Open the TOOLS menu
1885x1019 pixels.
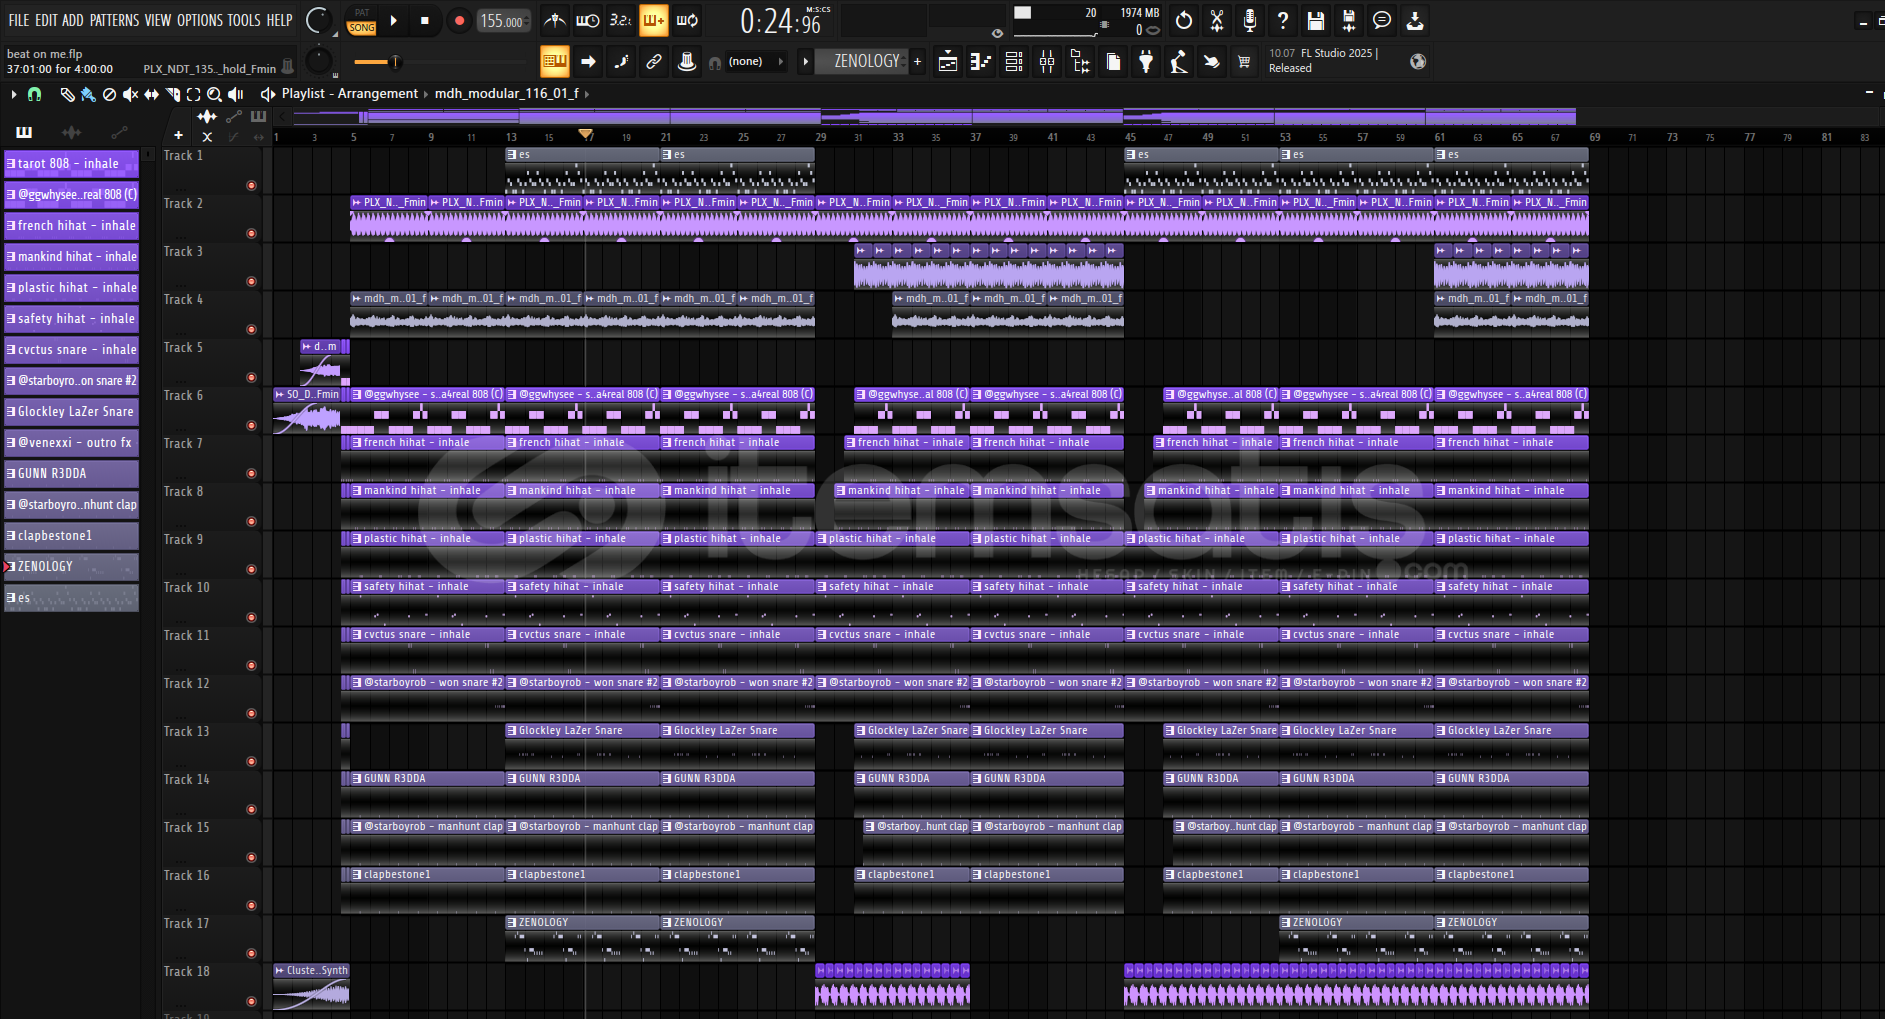pos(244,20)
